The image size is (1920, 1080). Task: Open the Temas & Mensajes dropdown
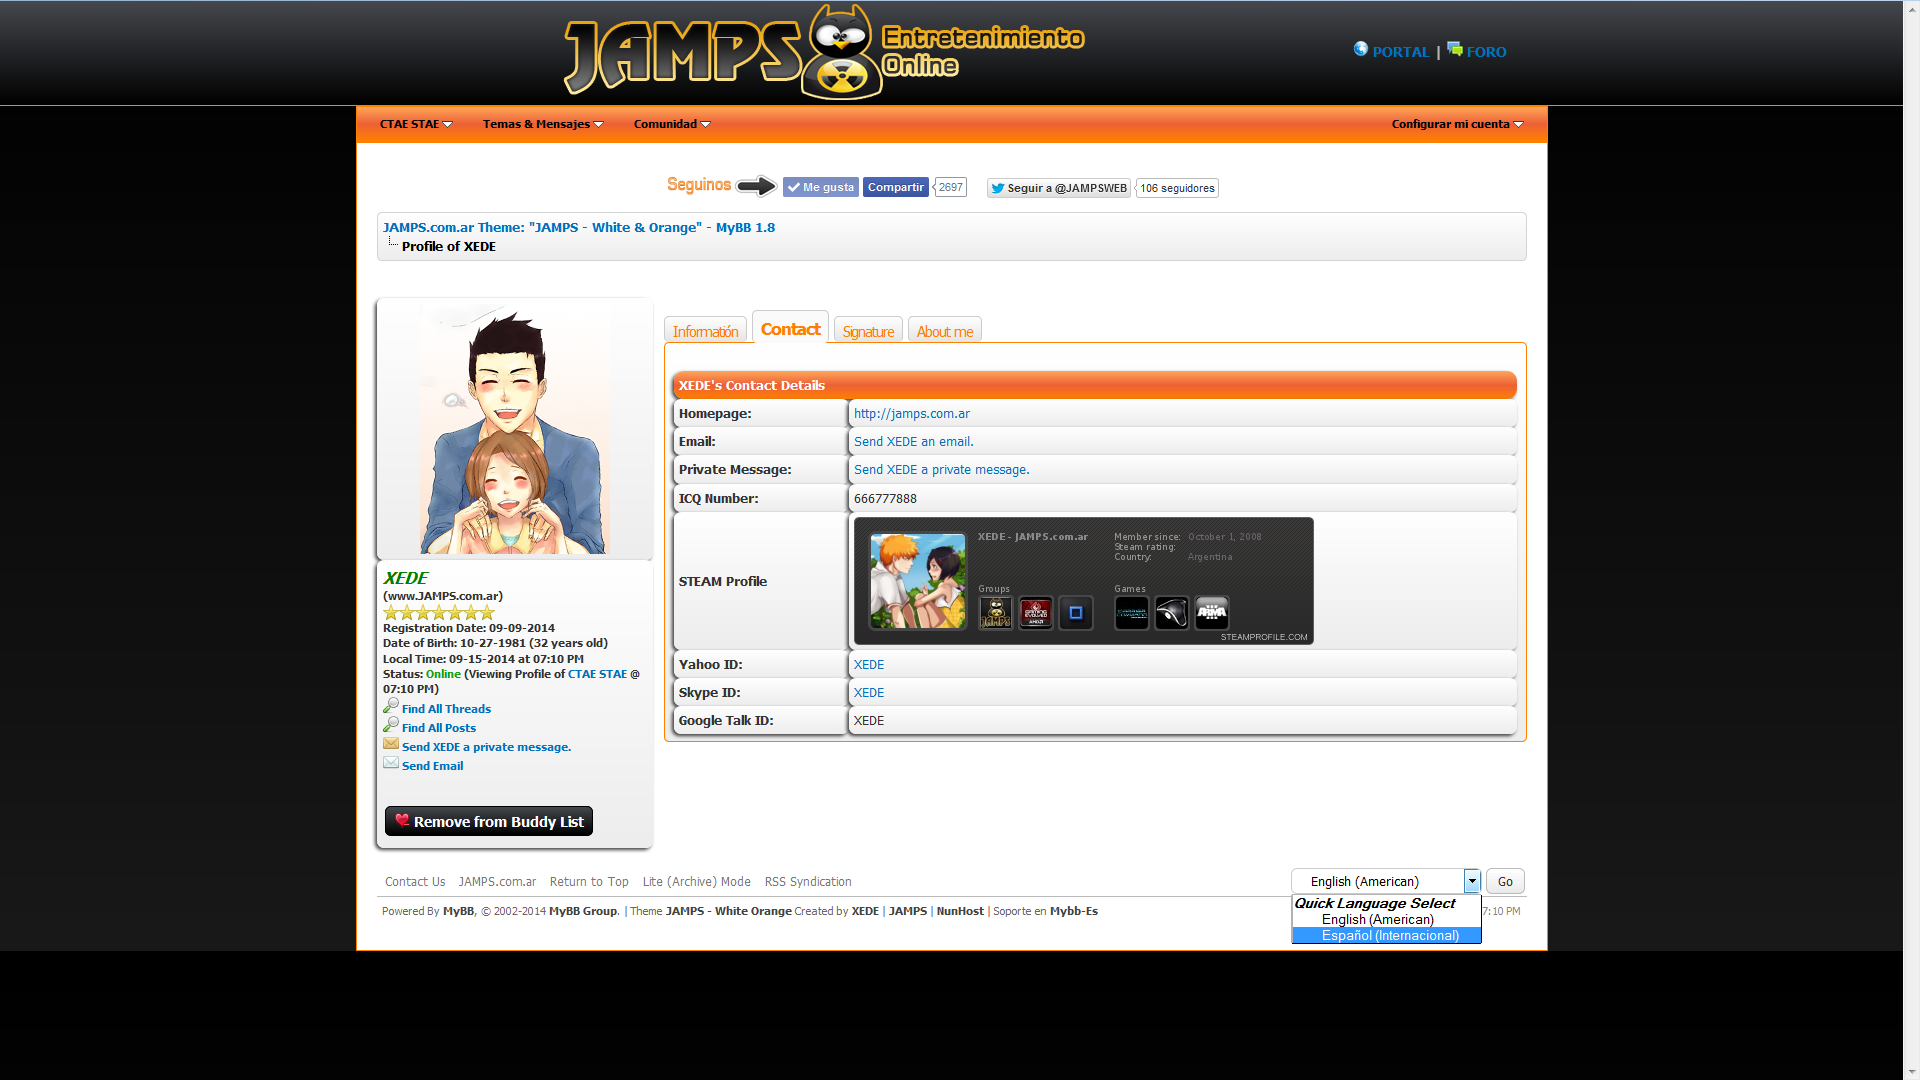point(542,124)
